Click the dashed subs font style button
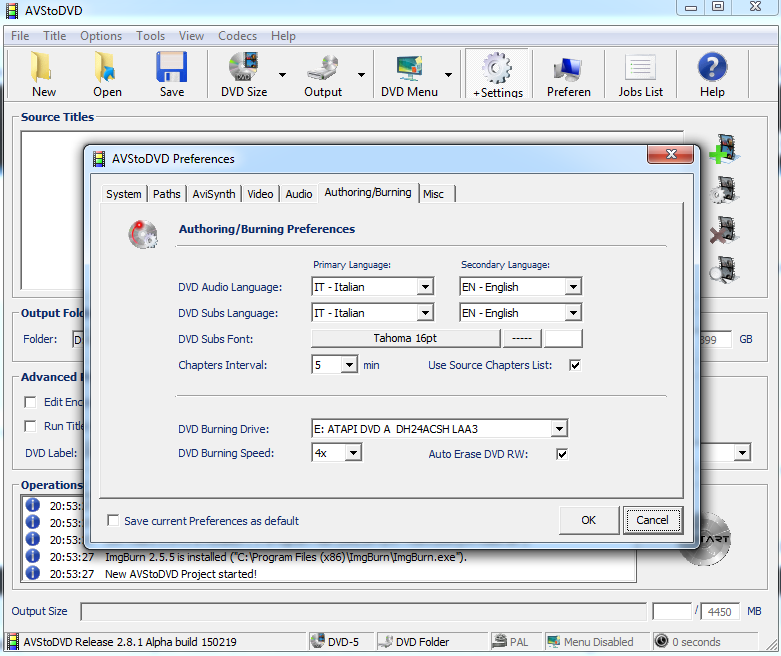The height and width of the screenshot is (656, 781). 522,338
